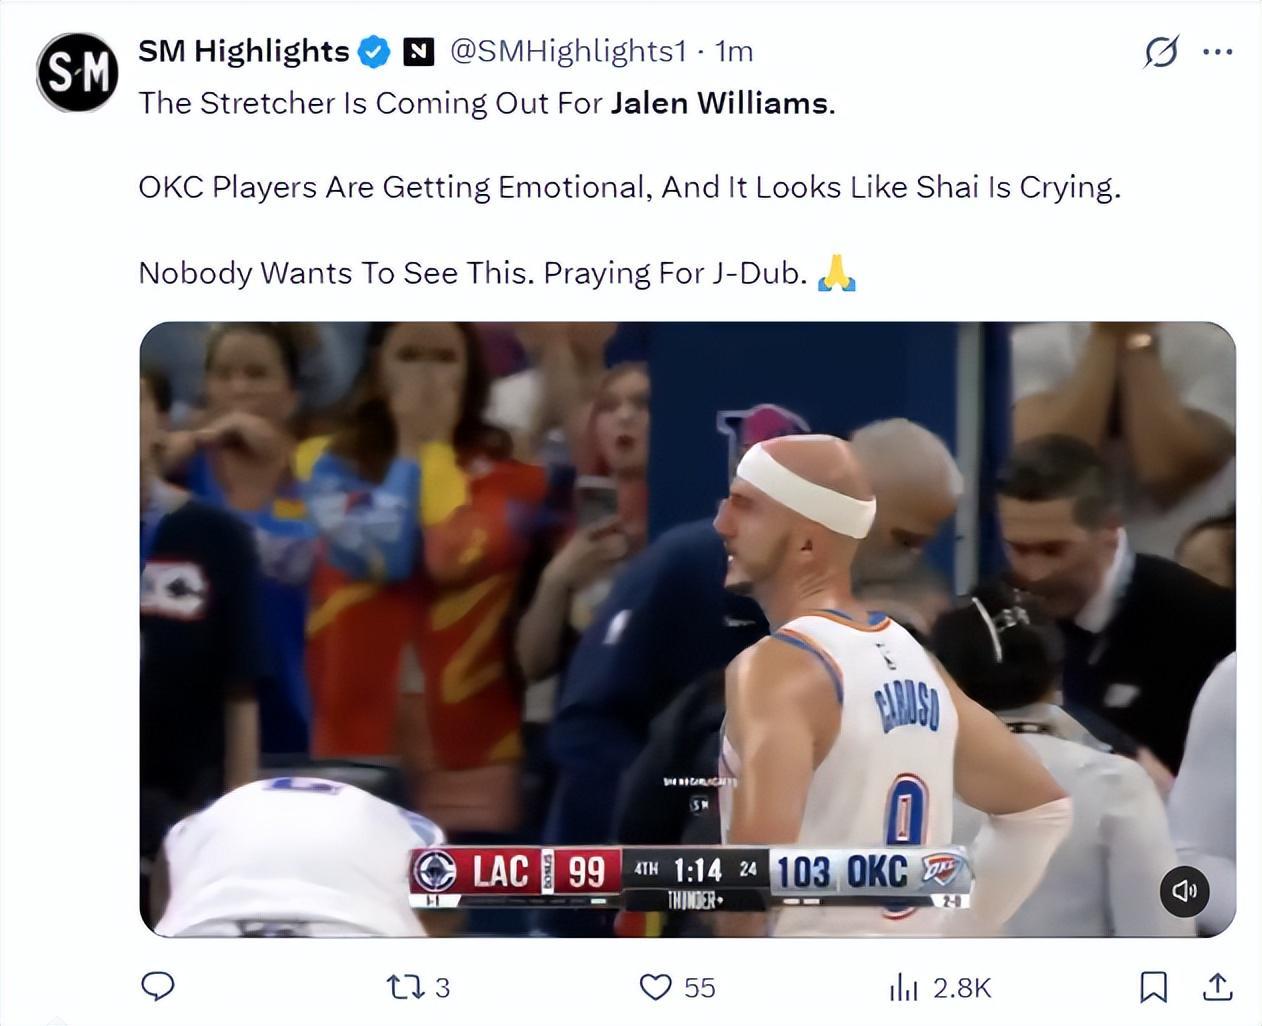Screen dimensions: 1262x1026
Task: Reply using the comment bubble icon
Action: click(x=157, y=987)
